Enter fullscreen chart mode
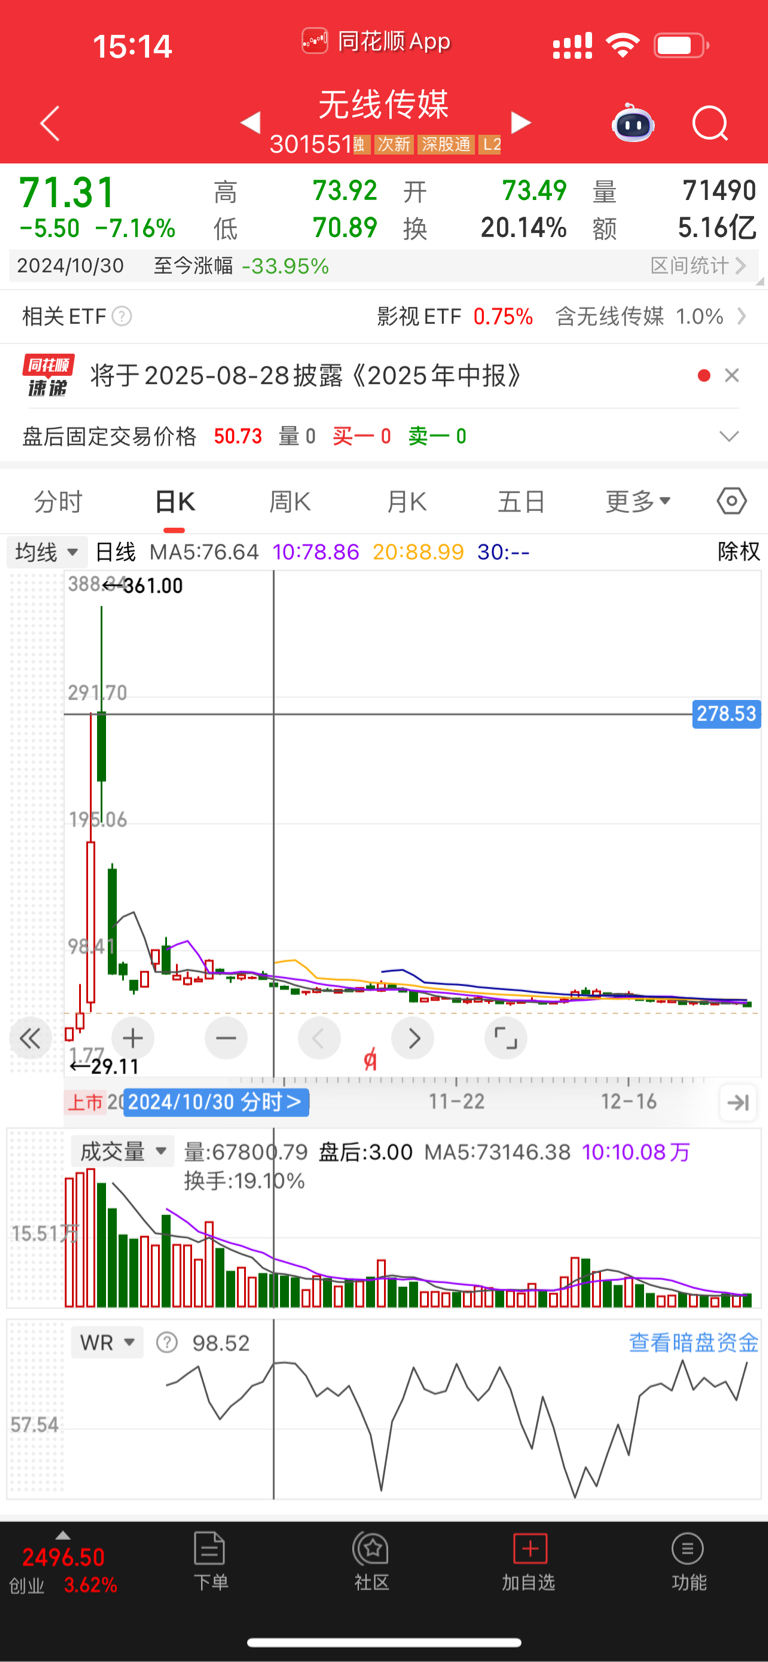 [506, 1038]
